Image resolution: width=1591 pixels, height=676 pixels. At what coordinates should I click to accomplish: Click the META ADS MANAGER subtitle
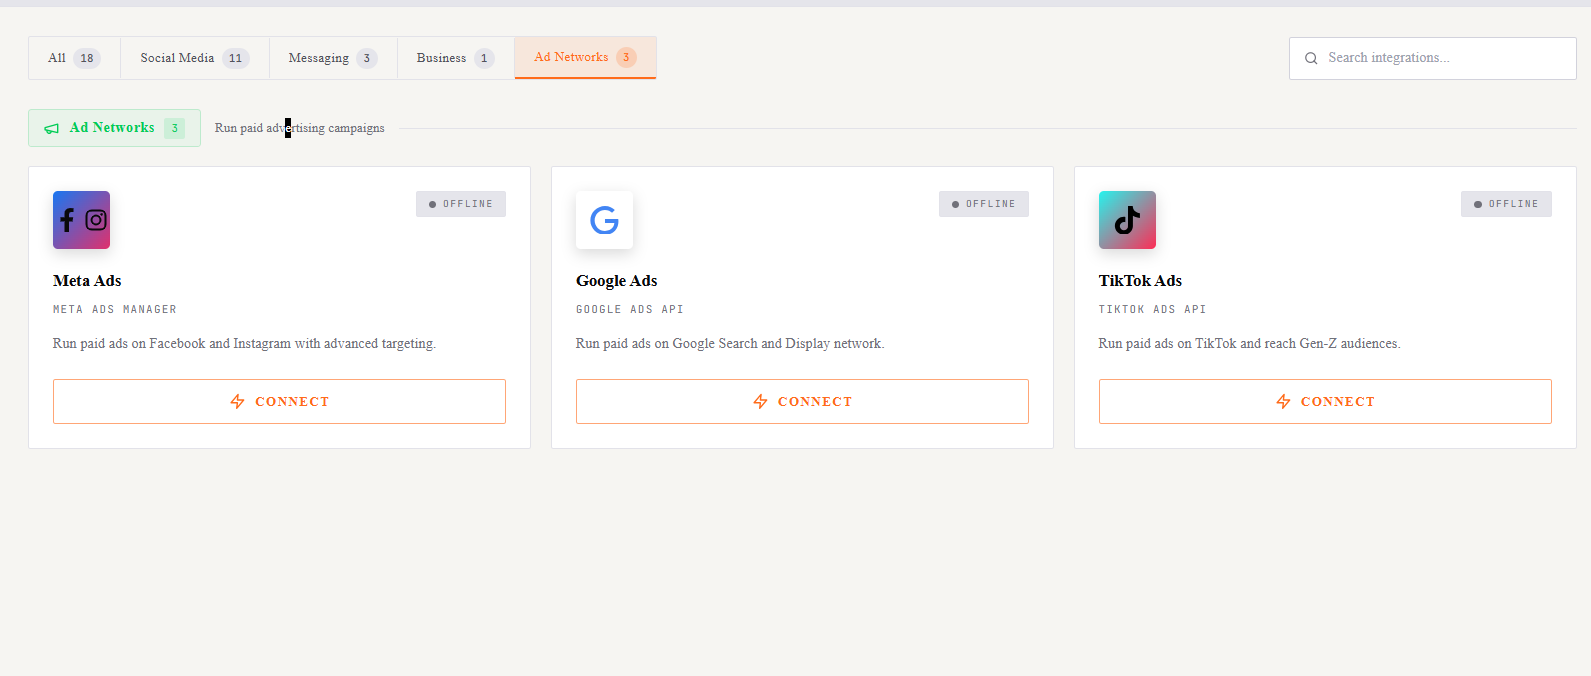pyautogui.click(x=115, y=310)
